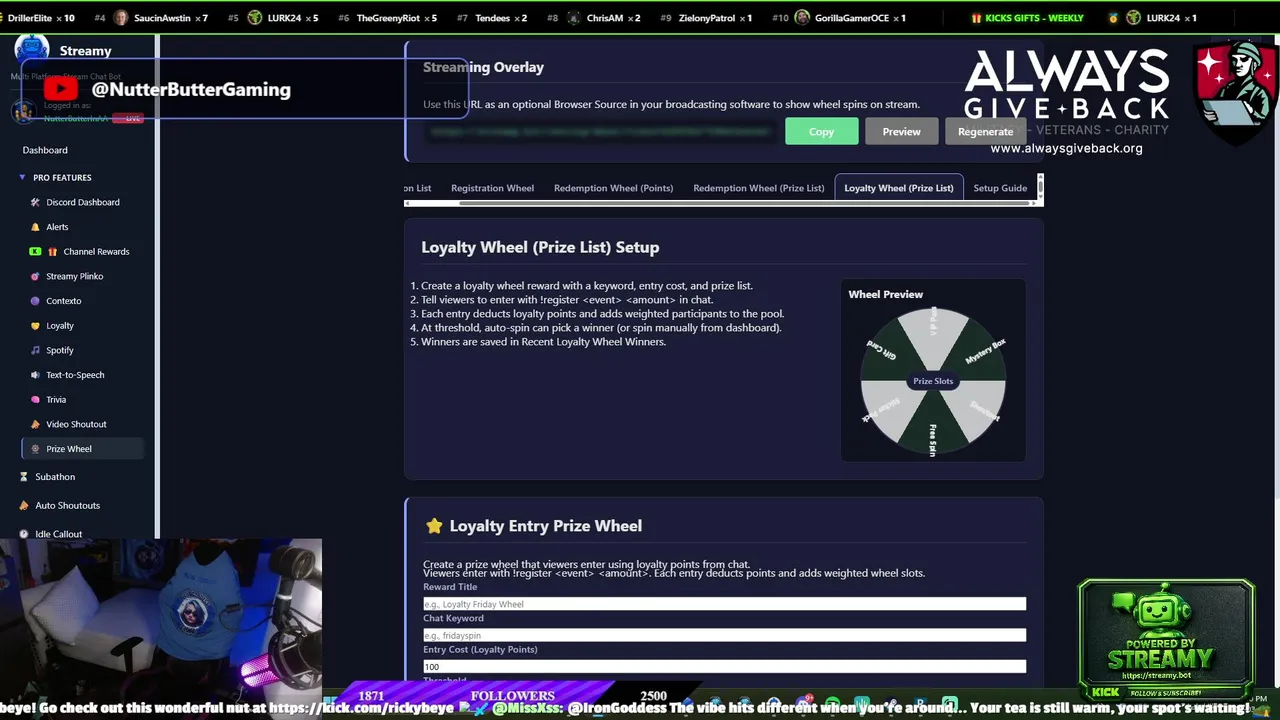This screenshot has height=720, width=1280.
Task: Click the Streamy robot logo
Action: click(x=32, y=49)
